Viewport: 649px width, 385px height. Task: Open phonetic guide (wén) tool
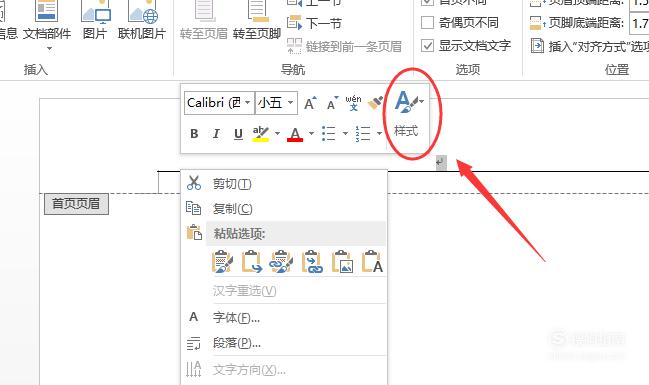353,103
